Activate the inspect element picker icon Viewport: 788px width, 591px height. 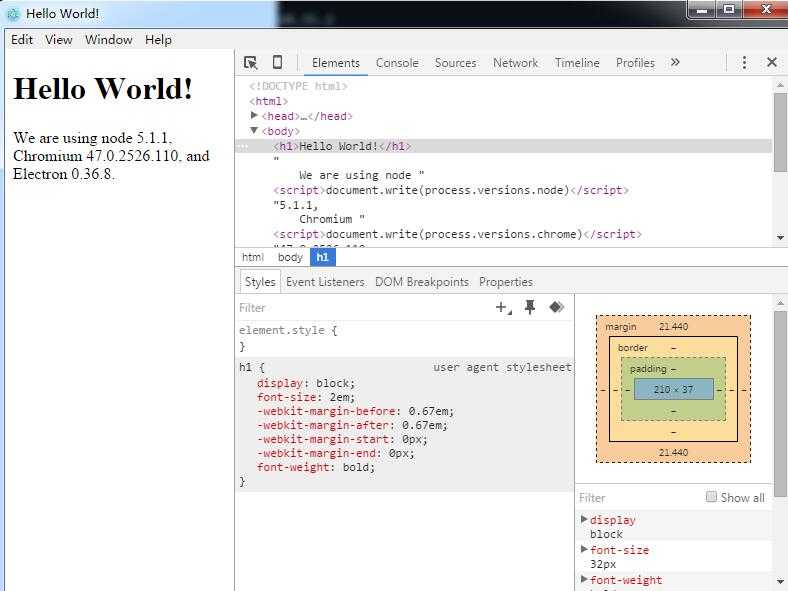(250, 63)
